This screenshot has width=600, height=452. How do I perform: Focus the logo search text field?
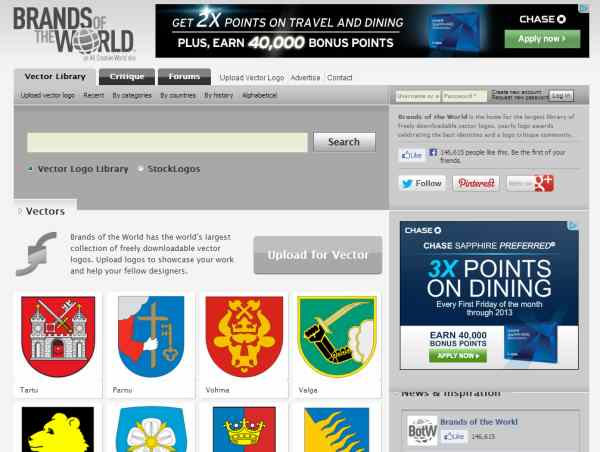tap(167, 142)
